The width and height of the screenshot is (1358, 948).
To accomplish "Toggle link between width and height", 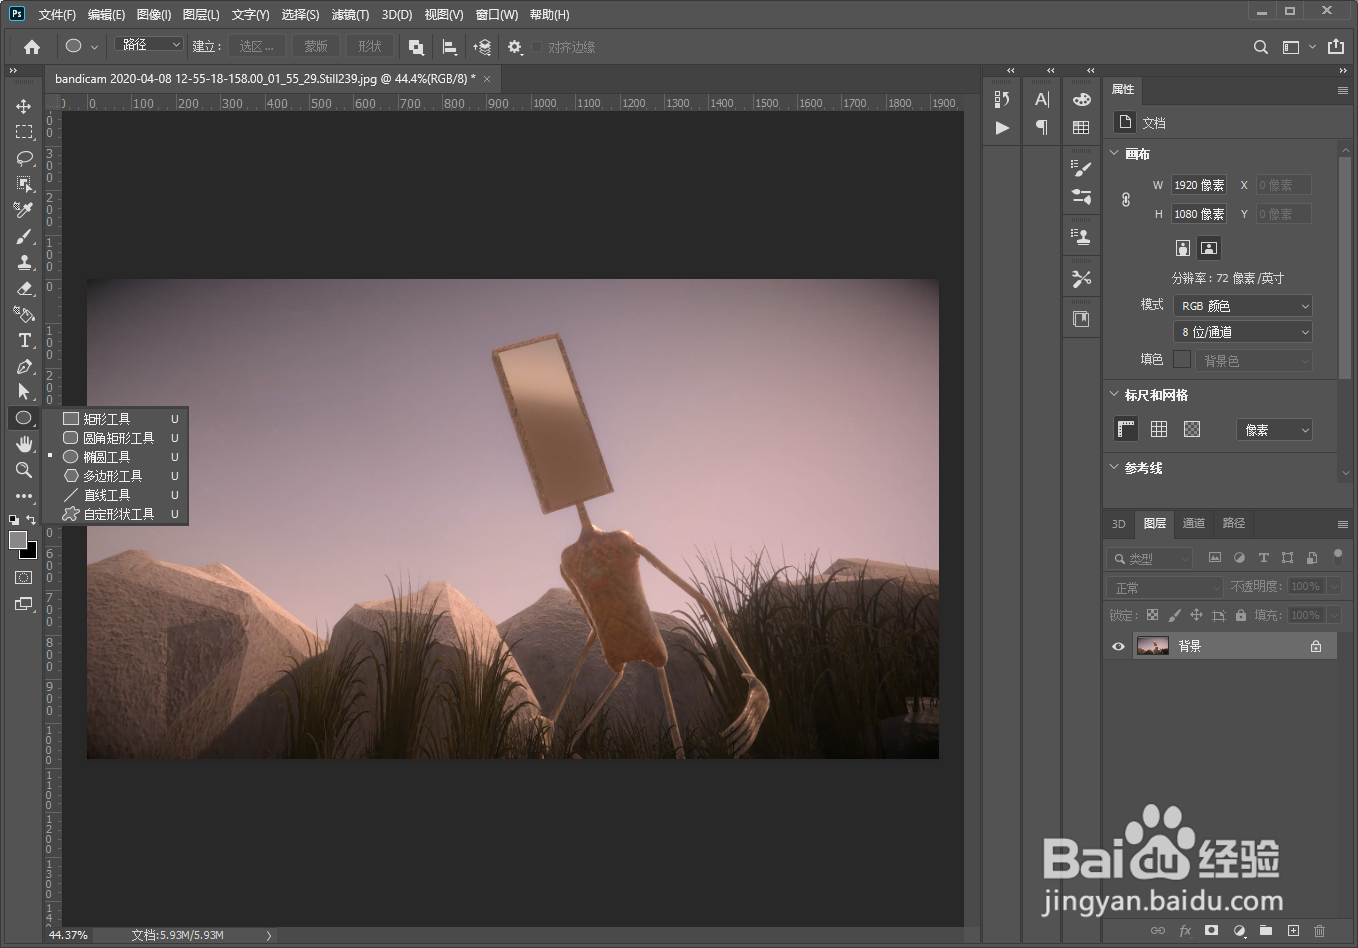I will click(1126, 199).
